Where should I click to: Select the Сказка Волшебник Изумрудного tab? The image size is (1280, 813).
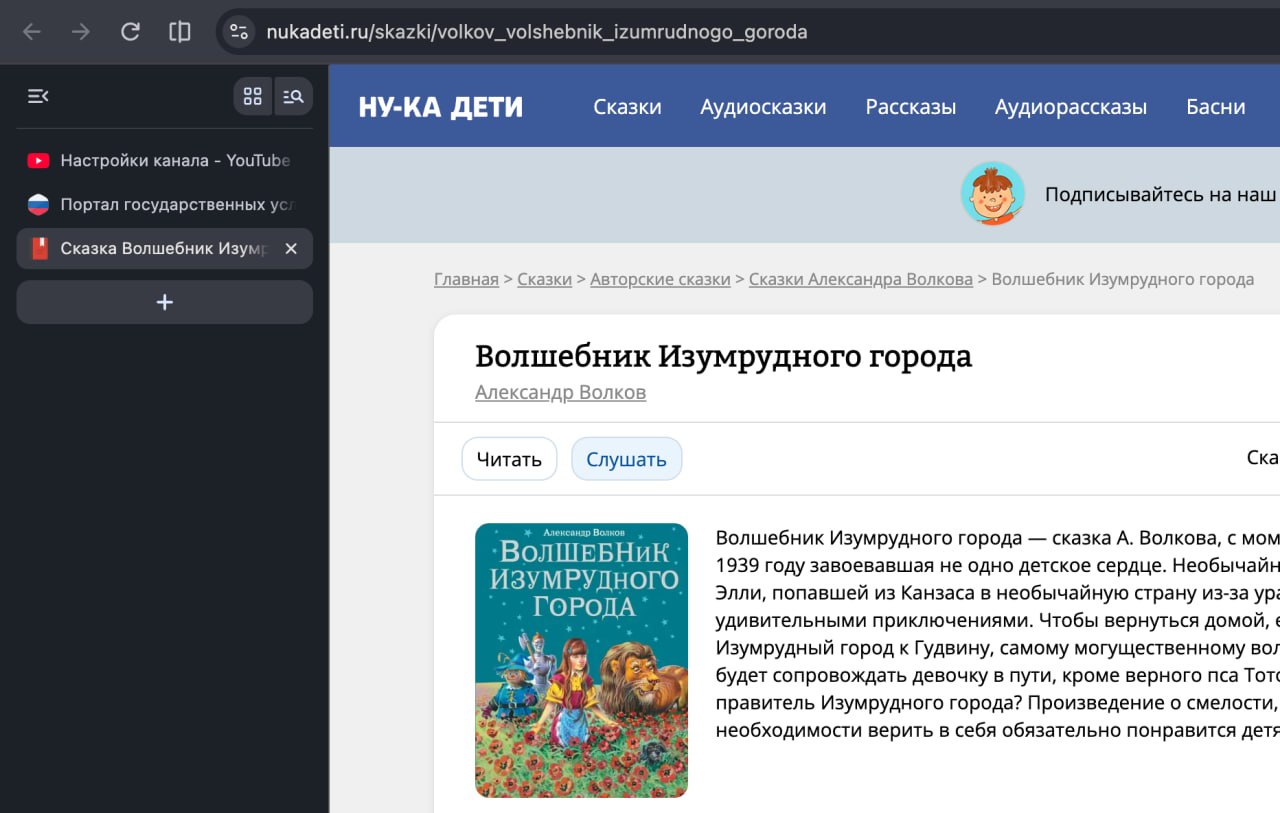point(165,248)
